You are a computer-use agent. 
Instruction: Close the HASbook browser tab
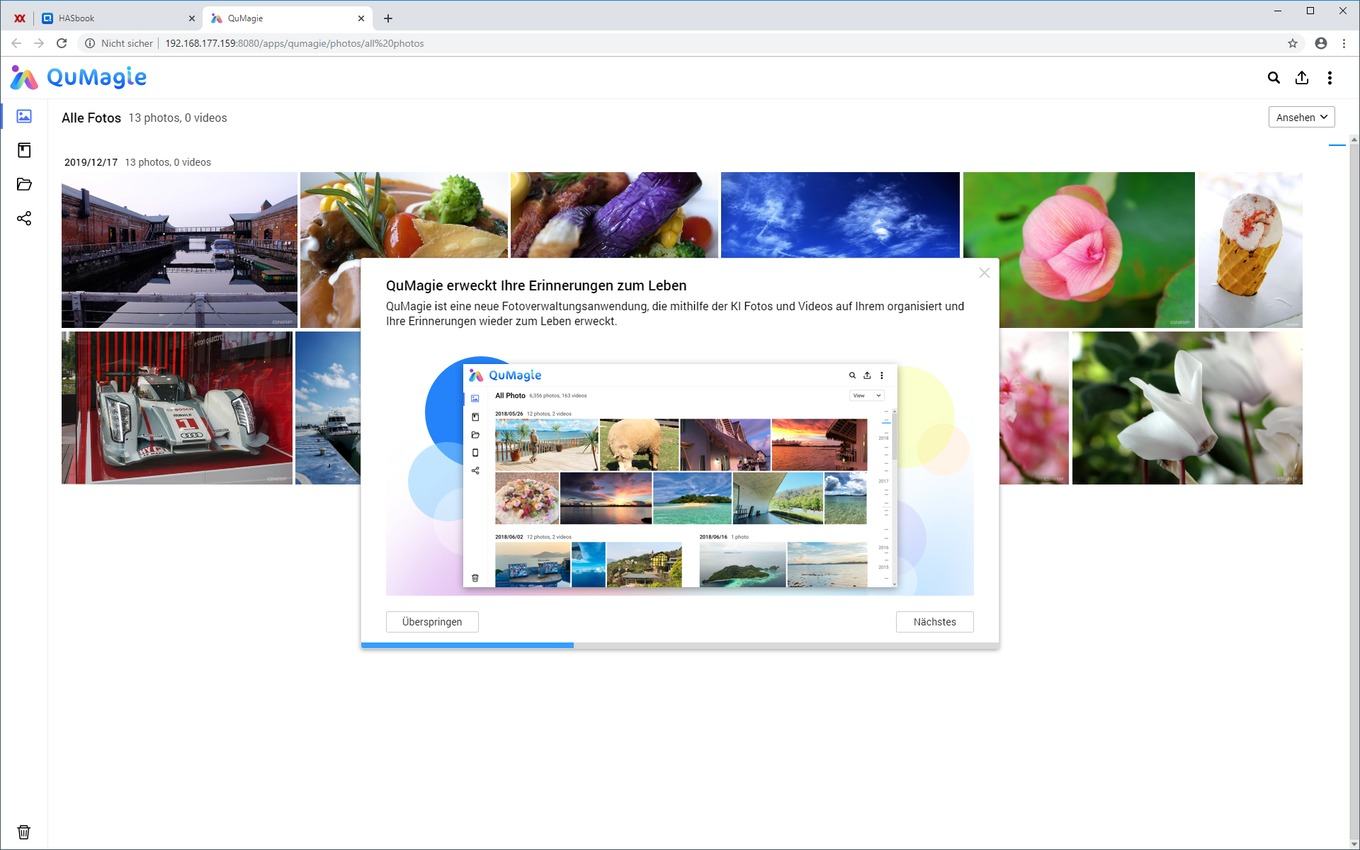coord(192,18)
